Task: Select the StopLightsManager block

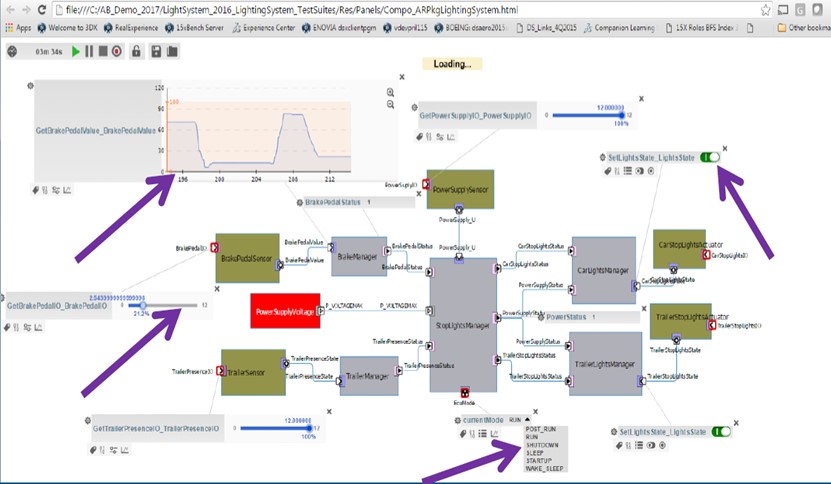Action: 463,325
